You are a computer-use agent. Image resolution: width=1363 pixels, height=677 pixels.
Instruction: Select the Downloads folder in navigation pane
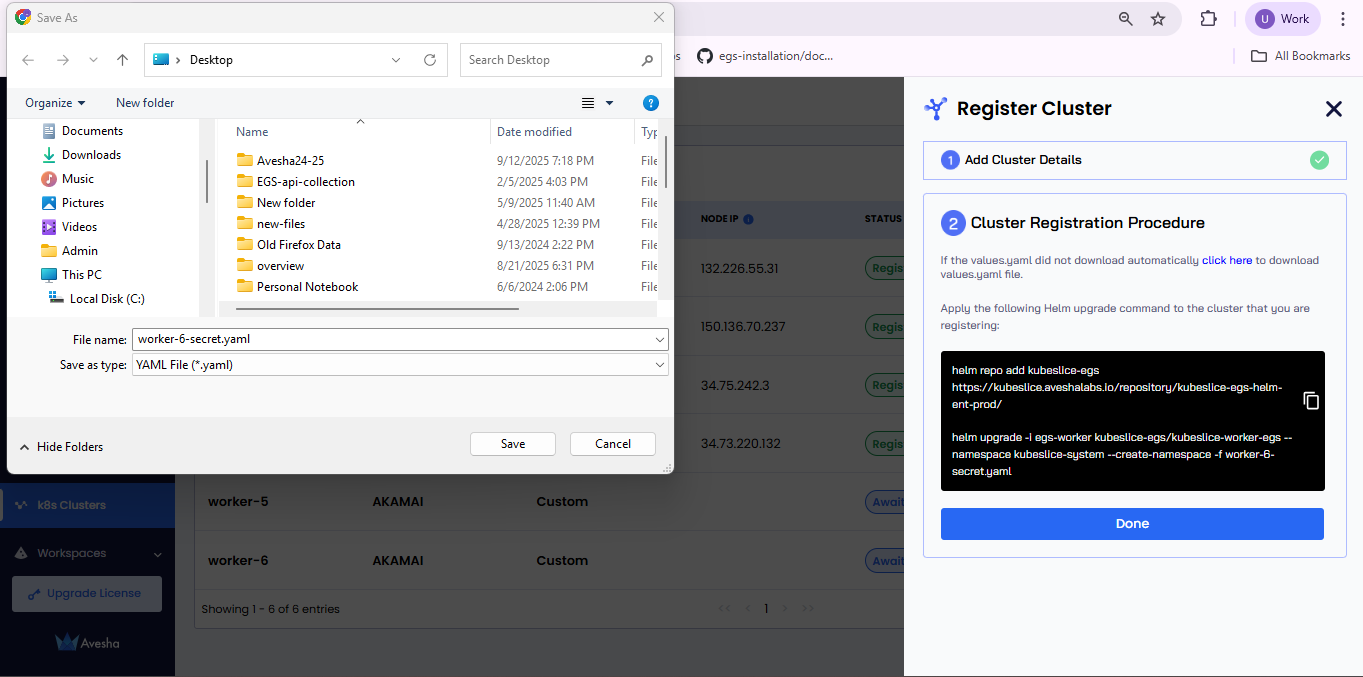pos(91,155)
